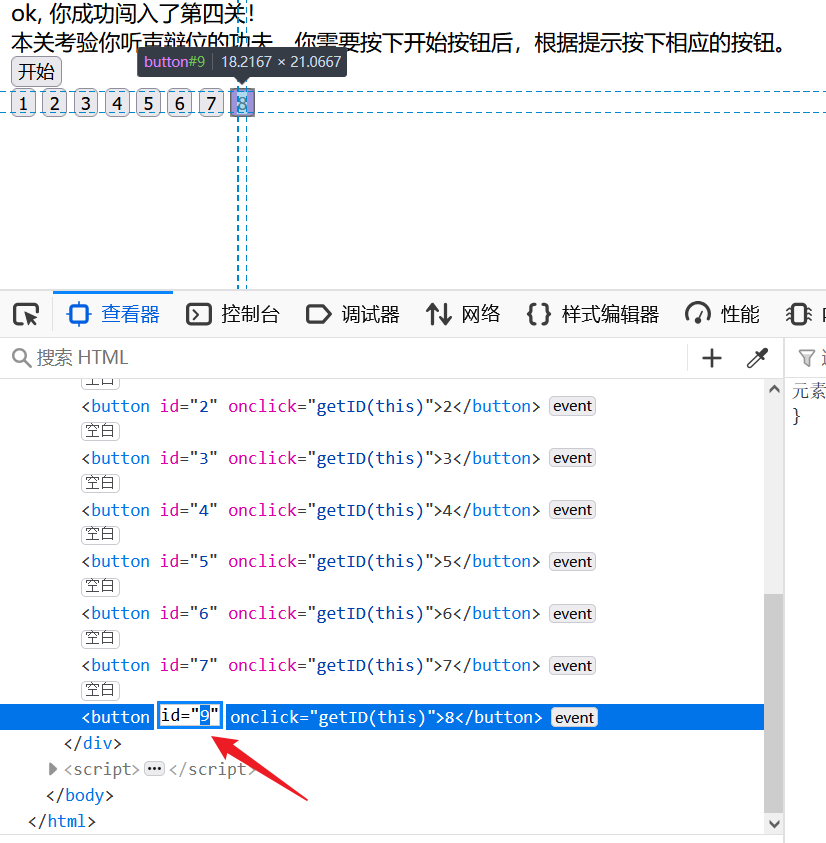Image resolution: width=826 pixels, height=843 pixels.
Task: Click page button 2
Action: coord(54,103)
